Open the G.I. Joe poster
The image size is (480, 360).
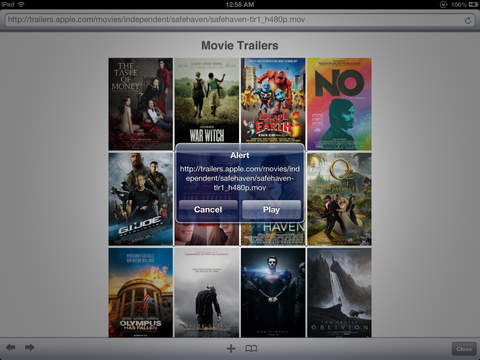(x=140, y=199)
